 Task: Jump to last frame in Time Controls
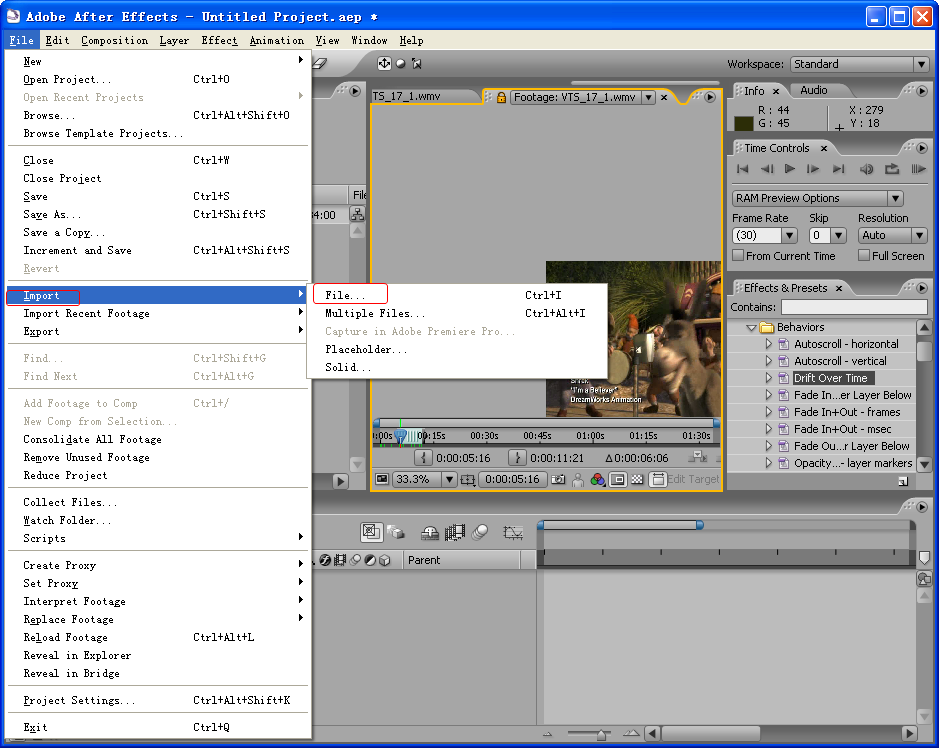(x=838, y=169)
